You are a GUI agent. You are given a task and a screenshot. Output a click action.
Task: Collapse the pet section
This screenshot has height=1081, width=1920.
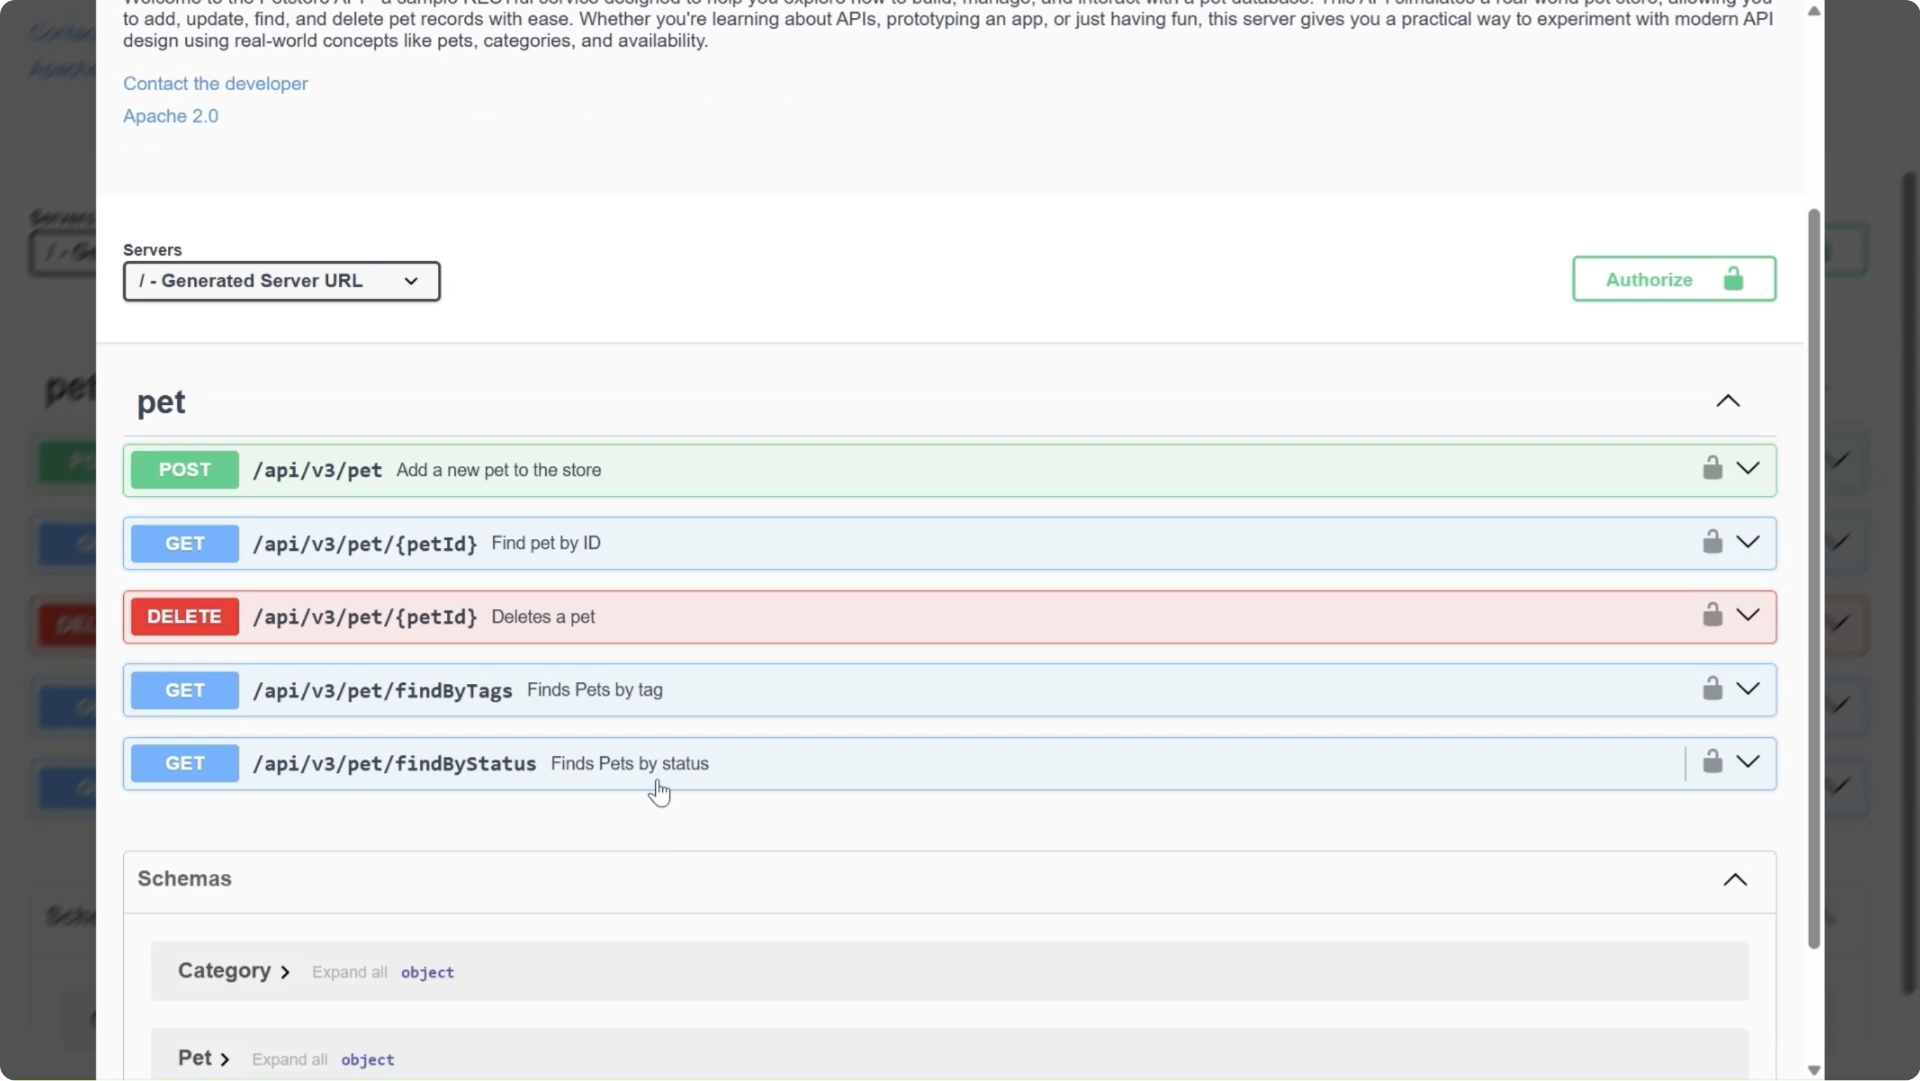[1729, 401]
